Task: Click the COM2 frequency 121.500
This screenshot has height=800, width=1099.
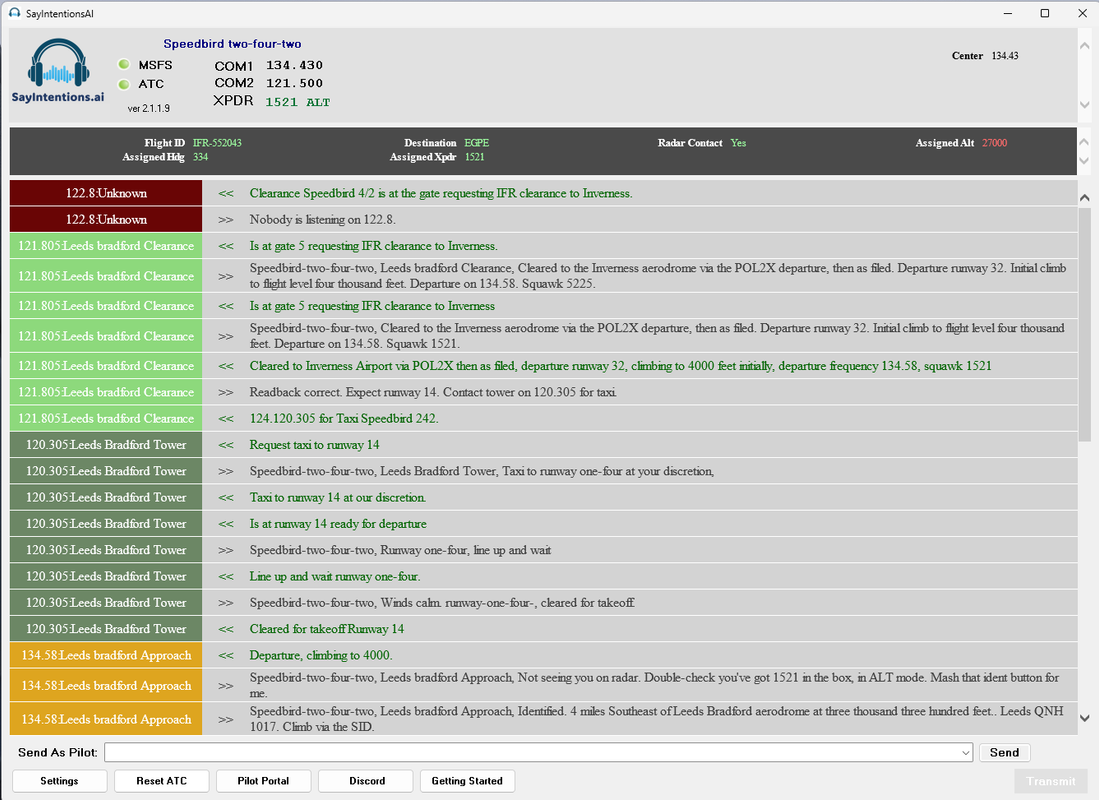Action: click(294, 83)
